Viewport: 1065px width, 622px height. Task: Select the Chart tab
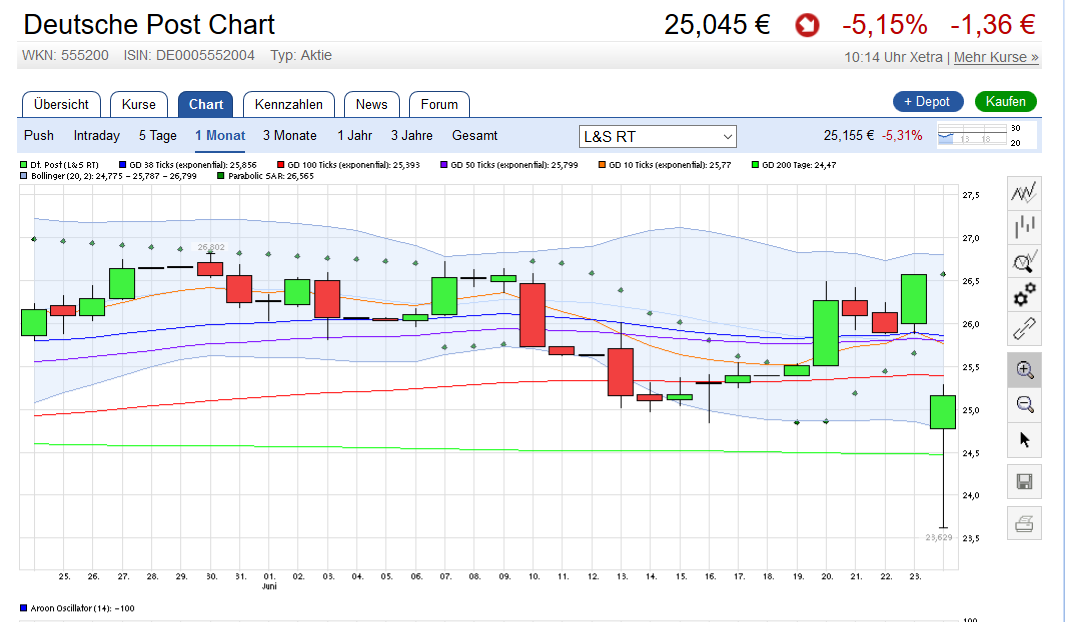coord(206,105)
